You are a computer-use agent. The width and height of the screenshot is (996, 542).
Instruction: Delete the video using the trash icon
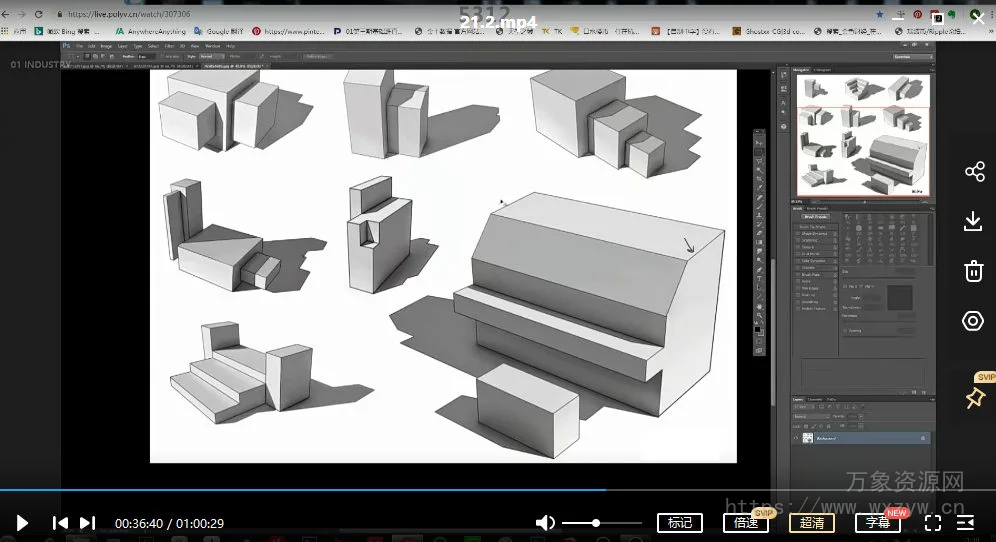click(974, 270)
